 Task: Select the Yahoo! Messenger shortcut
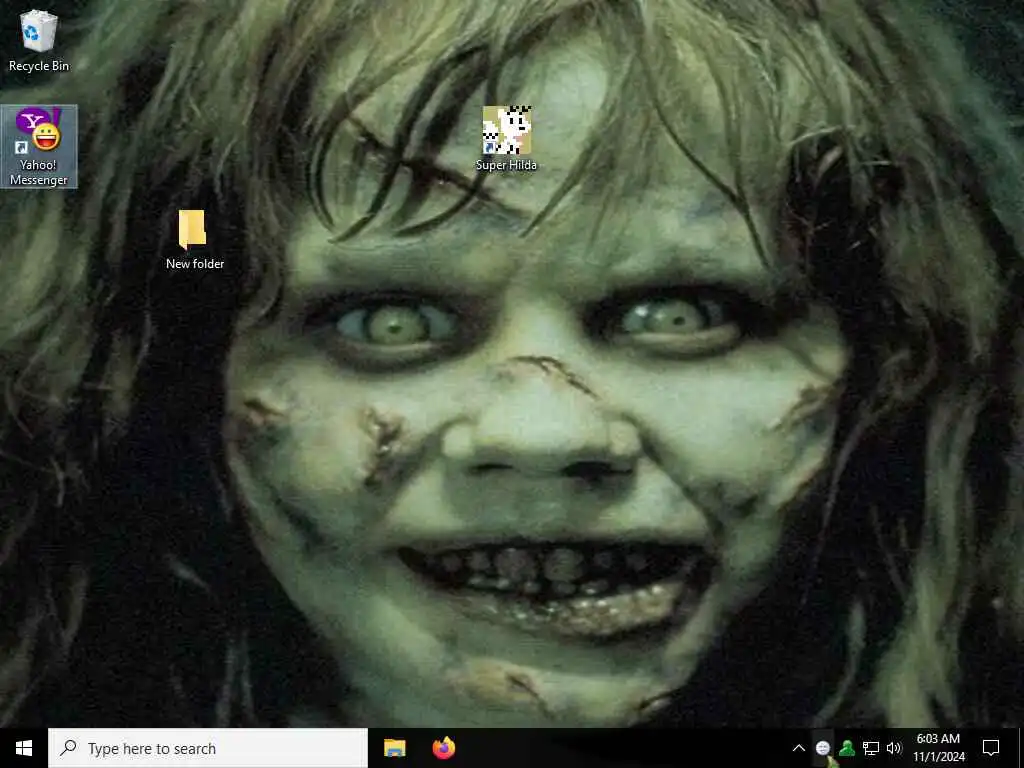(x=39, y=147)
